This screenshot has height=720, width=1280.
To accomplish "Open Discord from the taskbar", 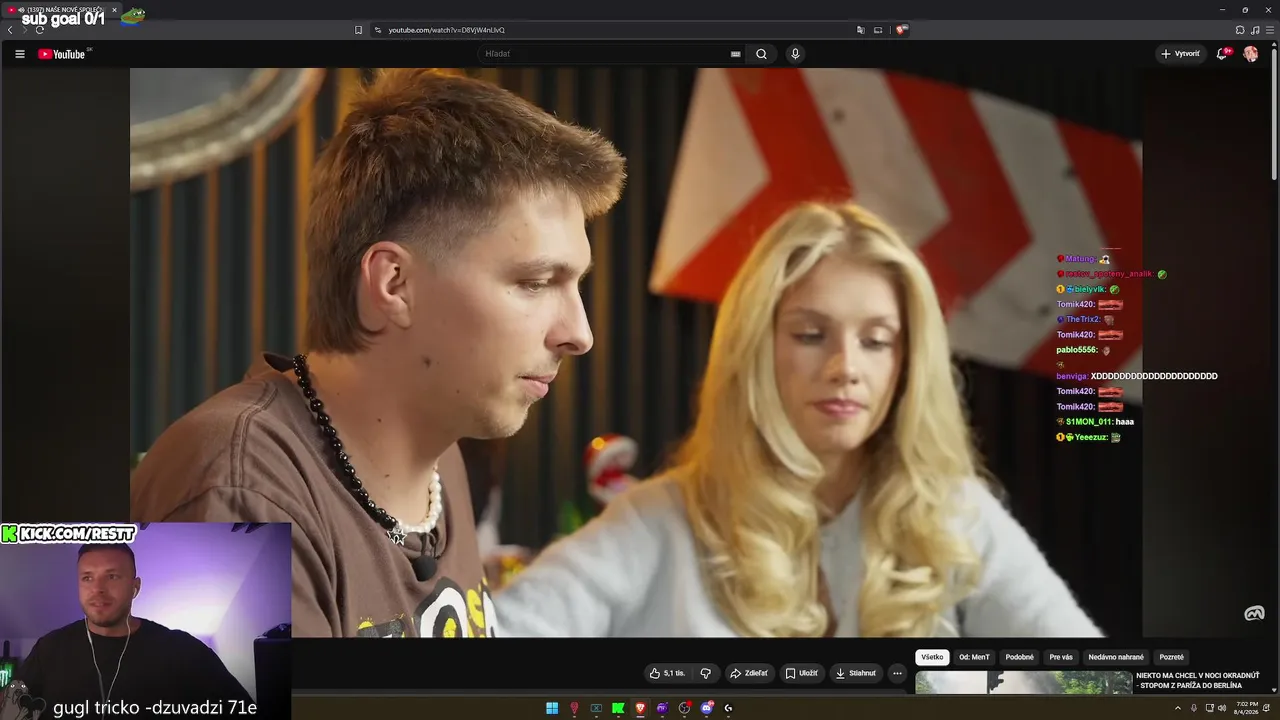I will point(706,708).
